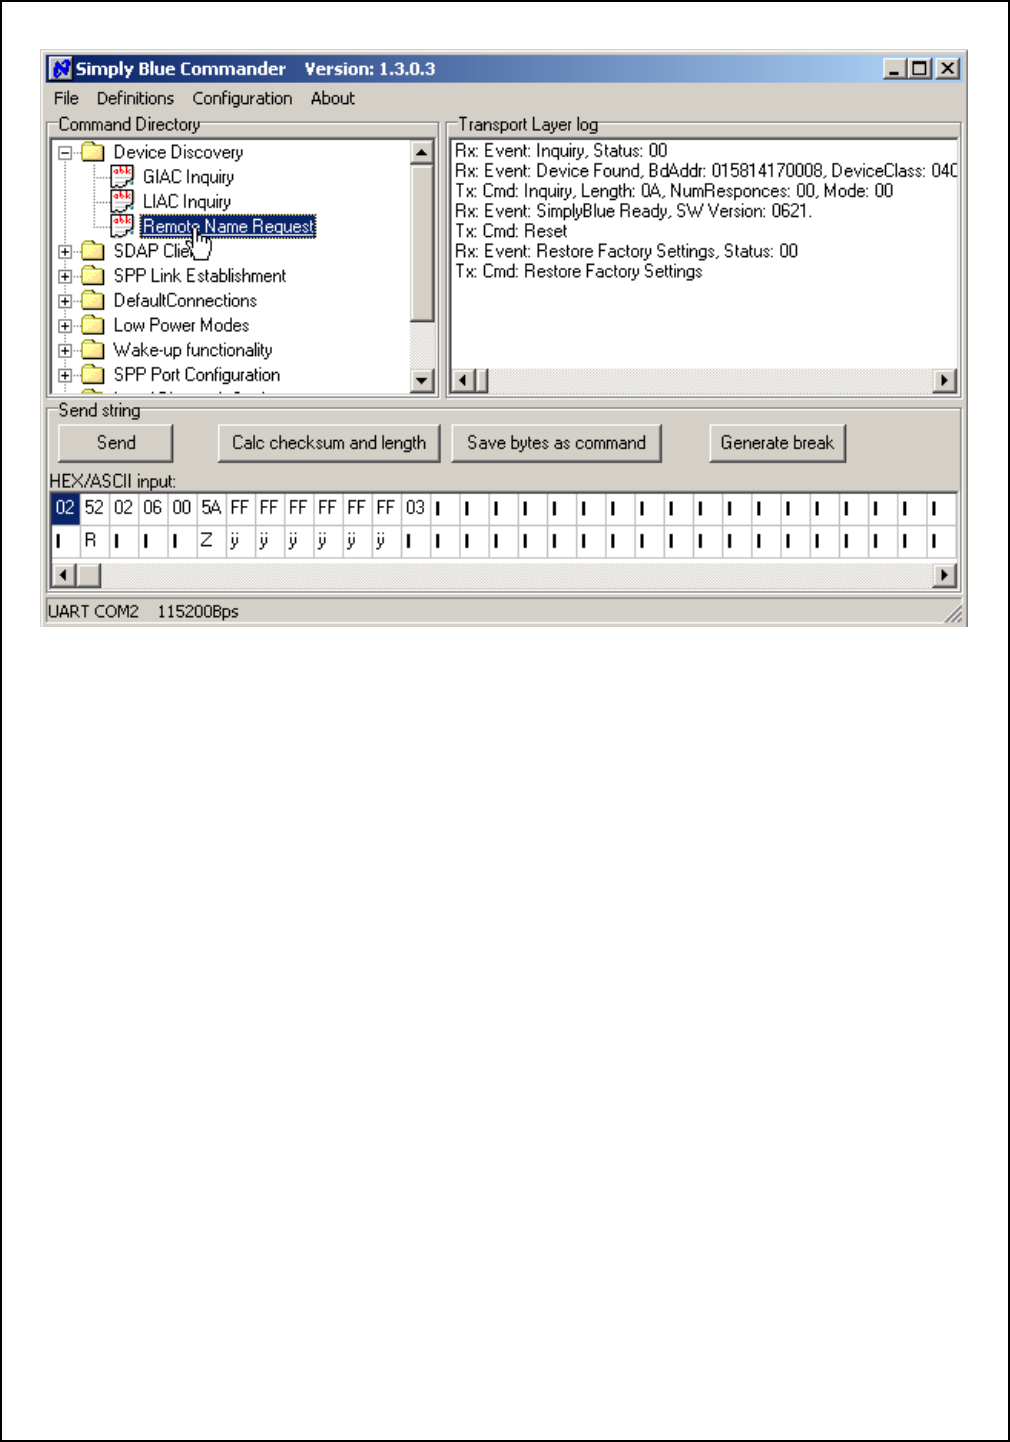The height and width of the screenshot is (1442, 1010).
Task: Click the SDAP Client folder icon
Action: coord(93,251)
